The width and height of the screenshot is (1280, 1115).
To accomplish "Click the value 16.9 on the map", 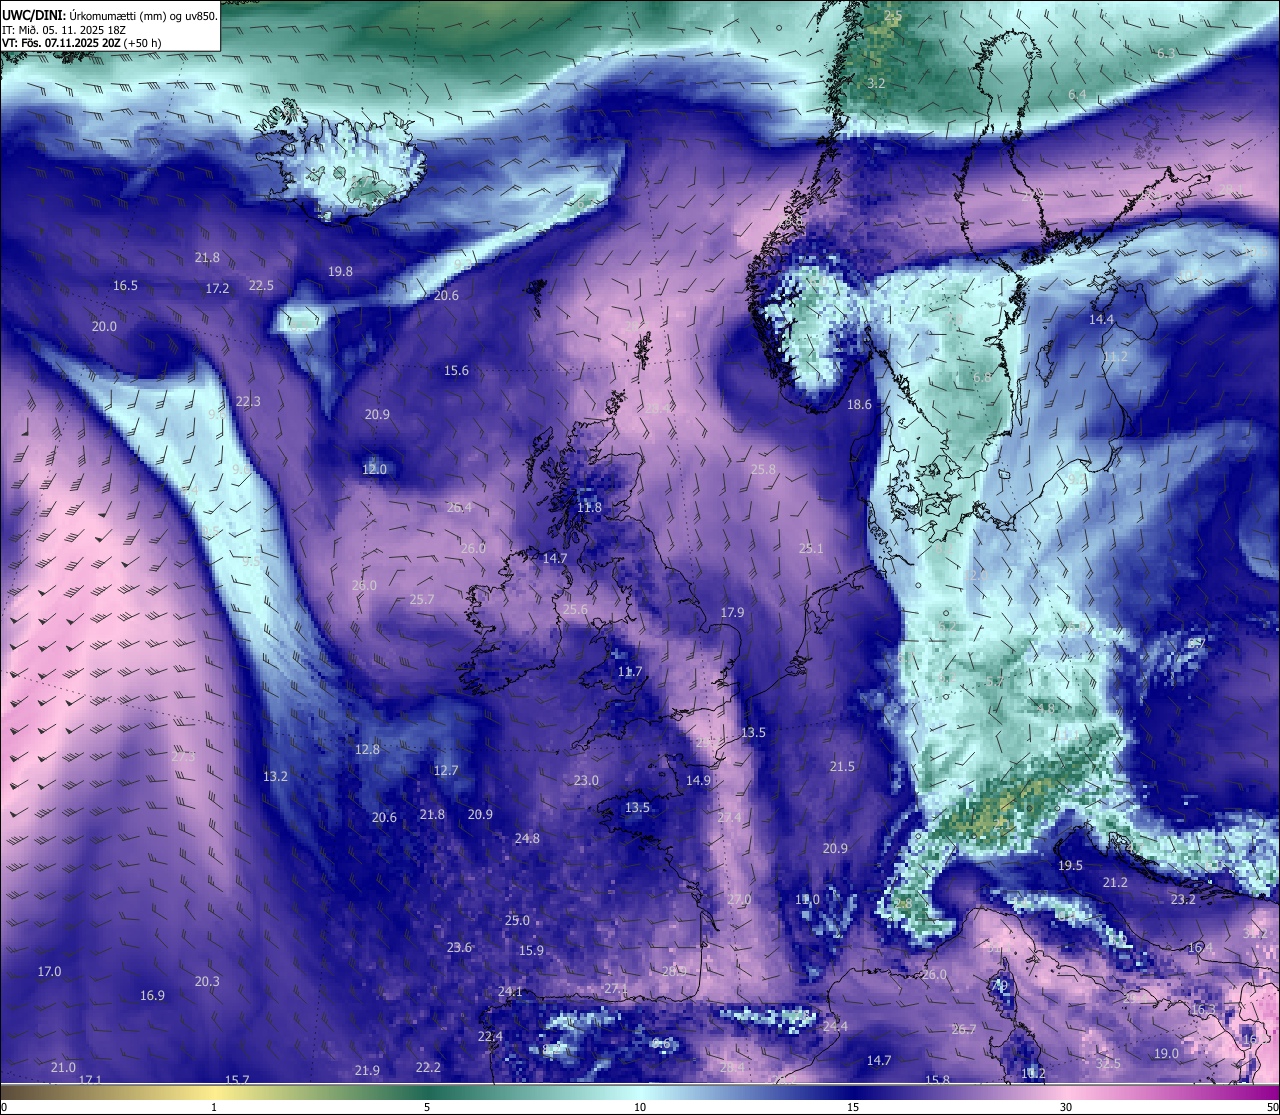I will [x=152, y=996].
